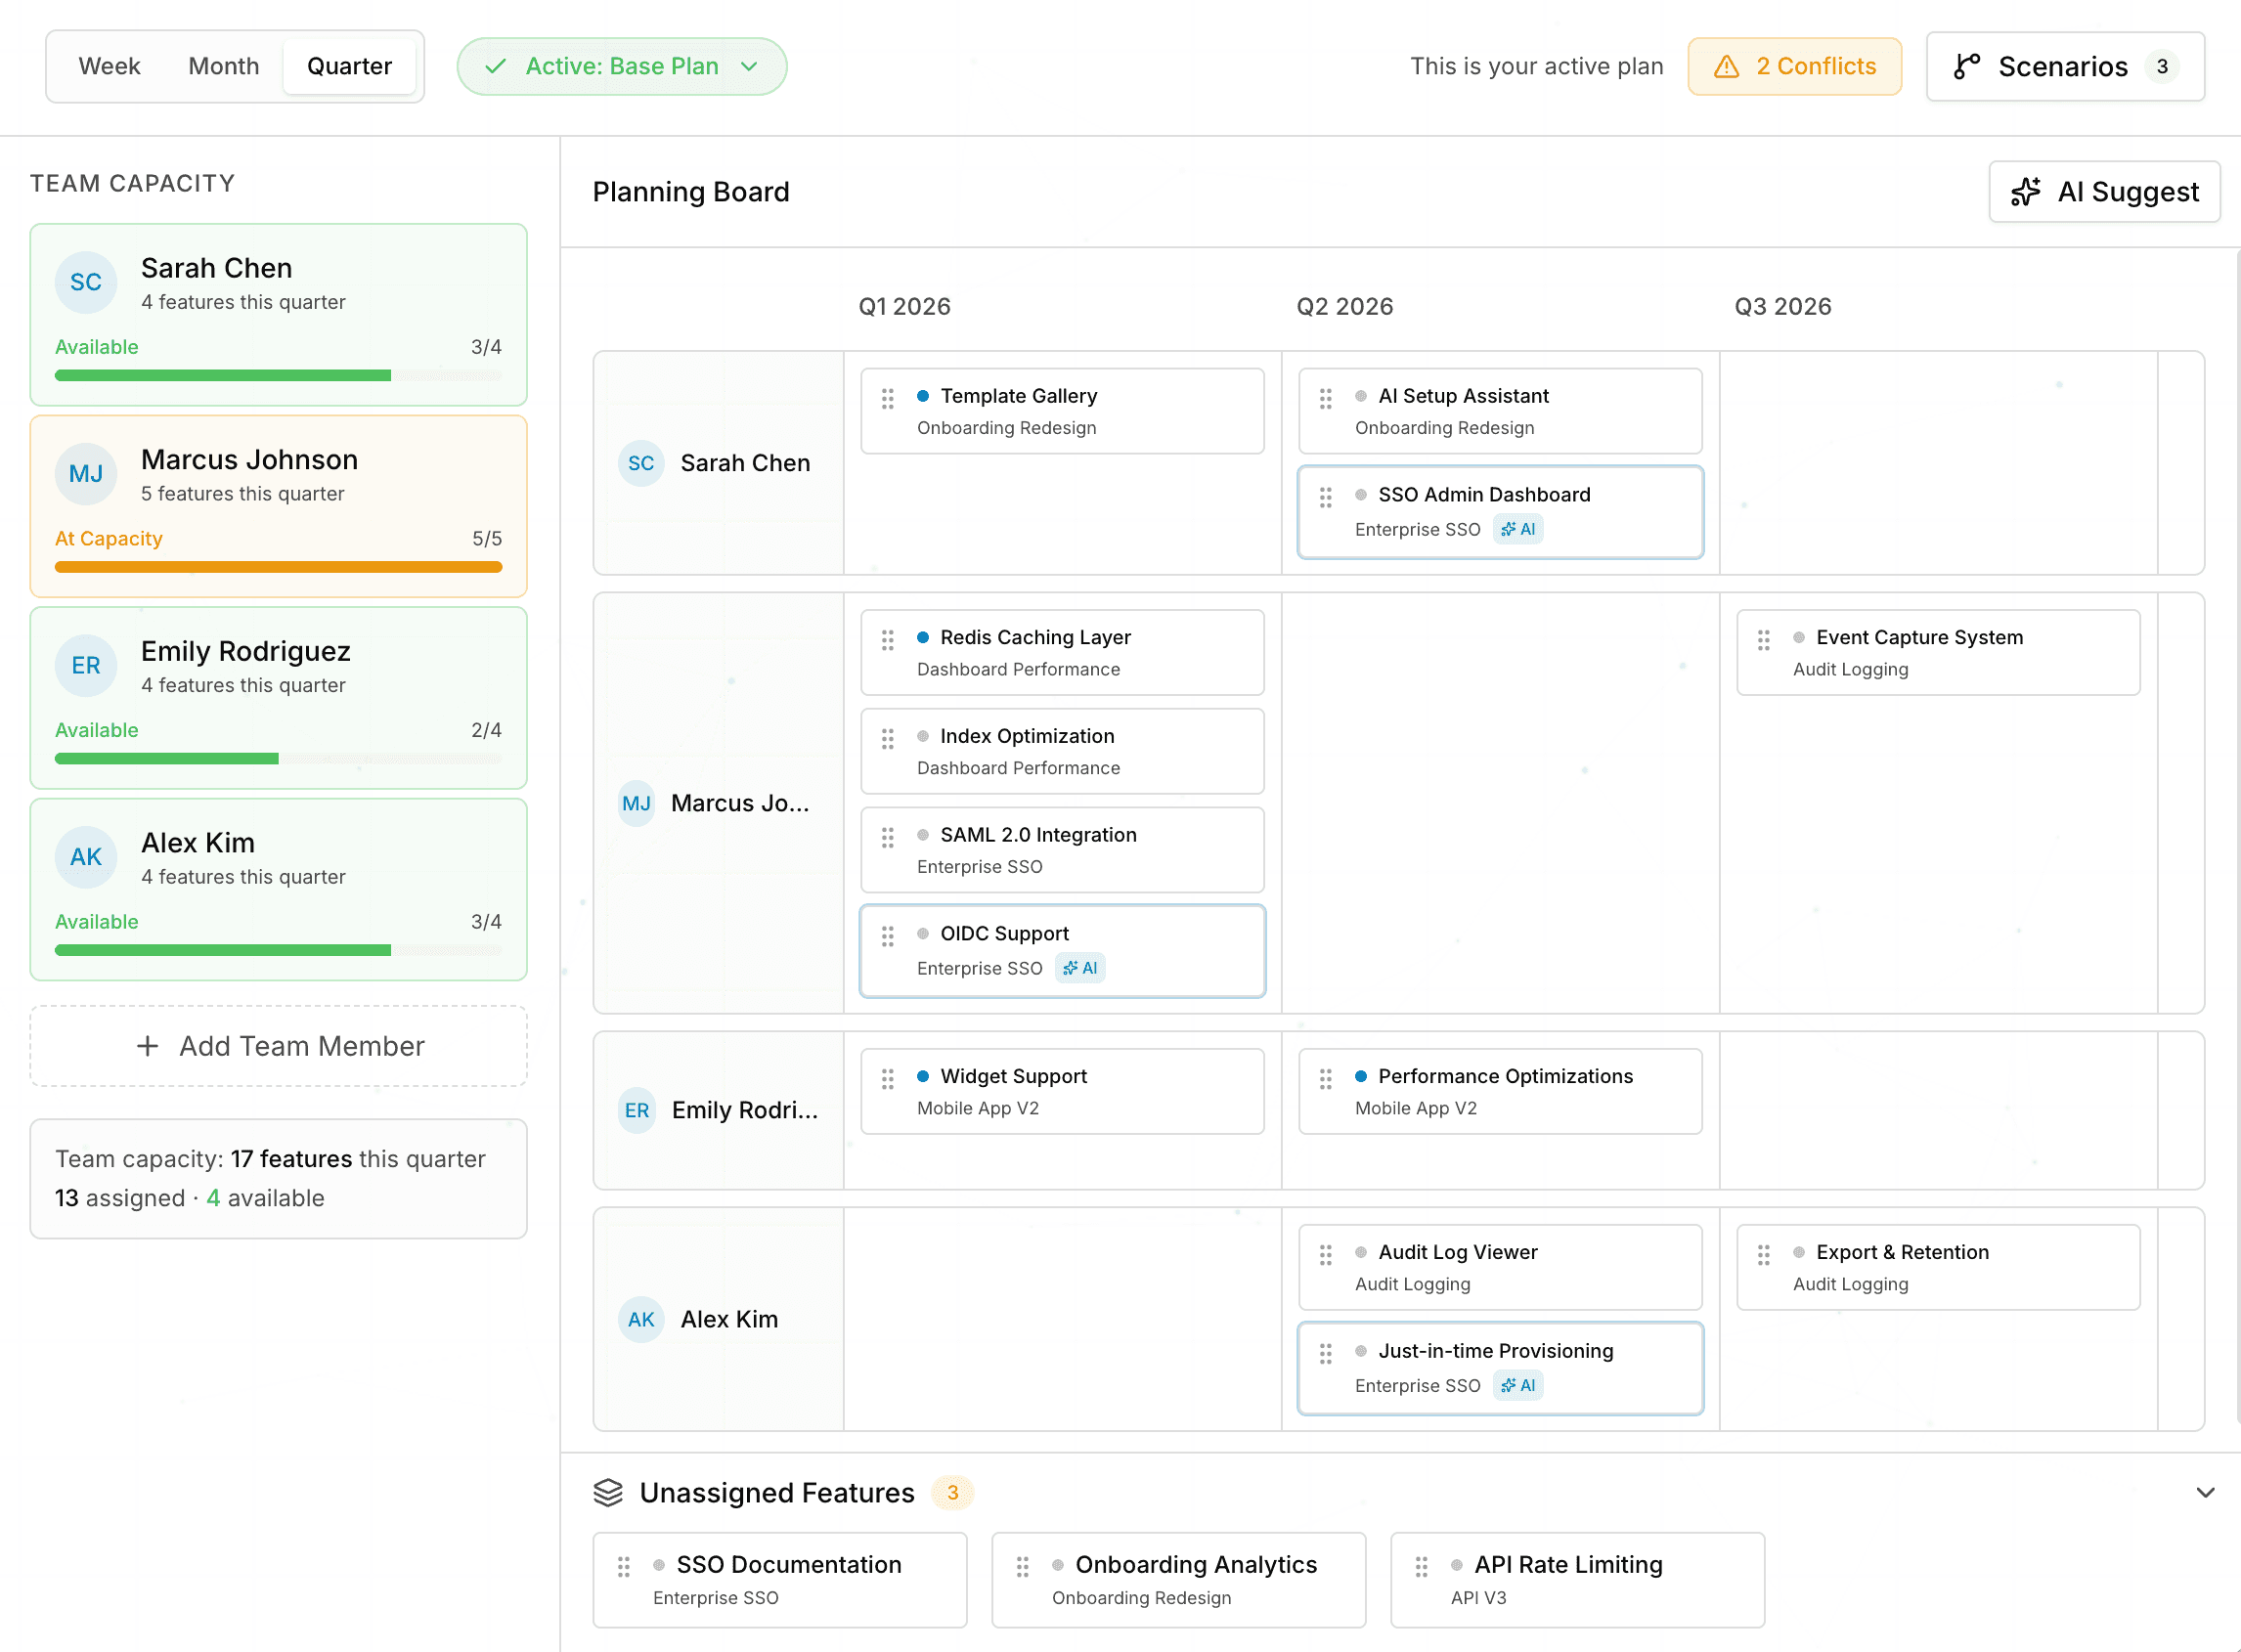This screenshot has height=1652, width=2241.
Task: Click the Add Team Member button
Action: click(278, 1046)
